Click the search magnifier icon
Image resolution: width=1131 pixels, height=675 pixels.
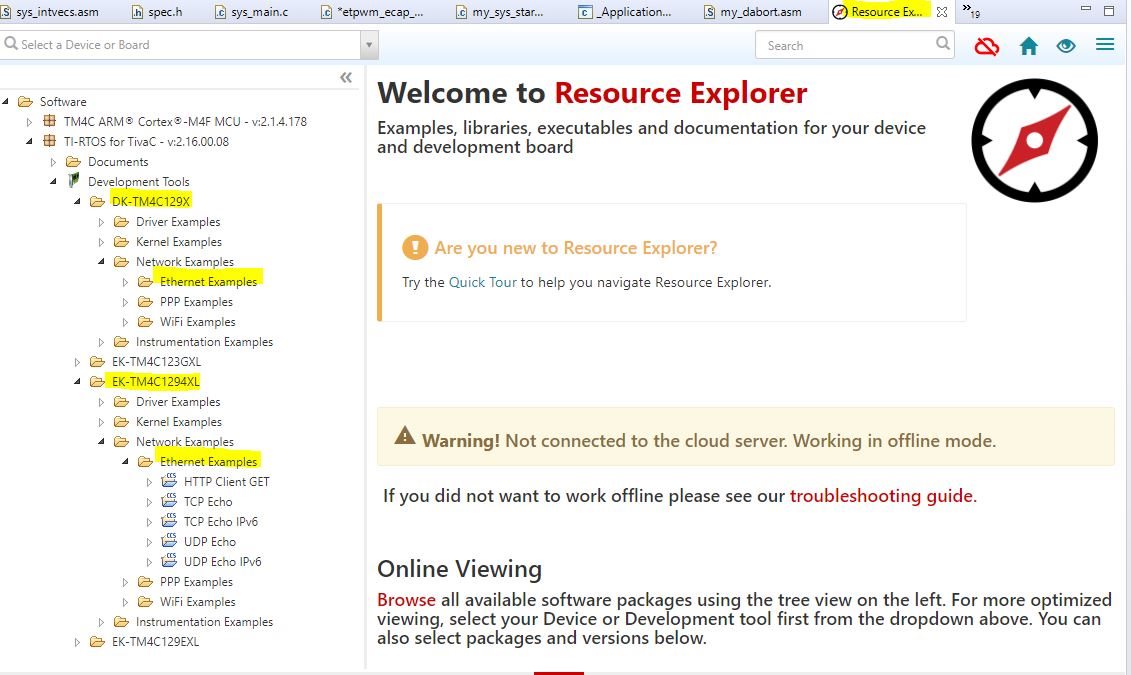pyautogui.click(x=943, y=44)
